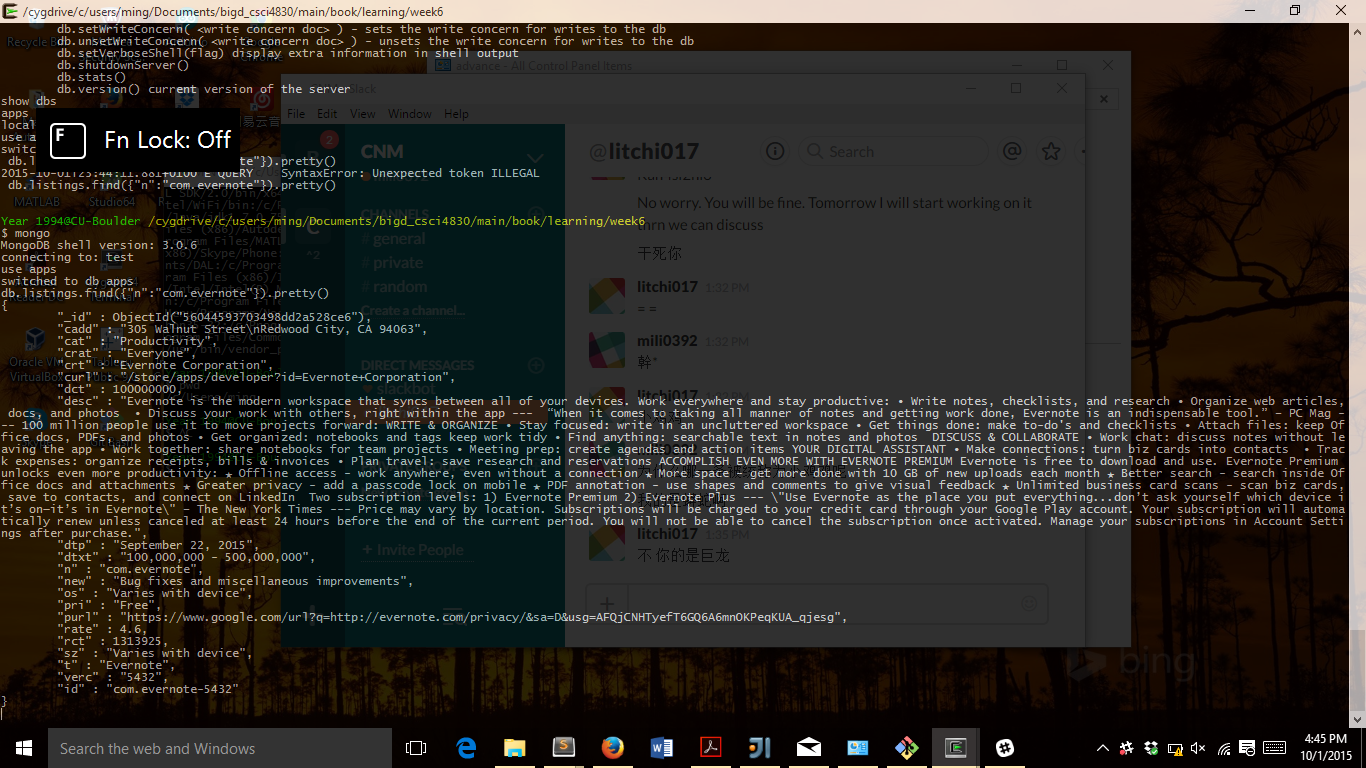The height and width of the screenshot is (768, 1366).
Task: Open mentions (@) icon in Slack
Action: click(x=1012, y=151)
